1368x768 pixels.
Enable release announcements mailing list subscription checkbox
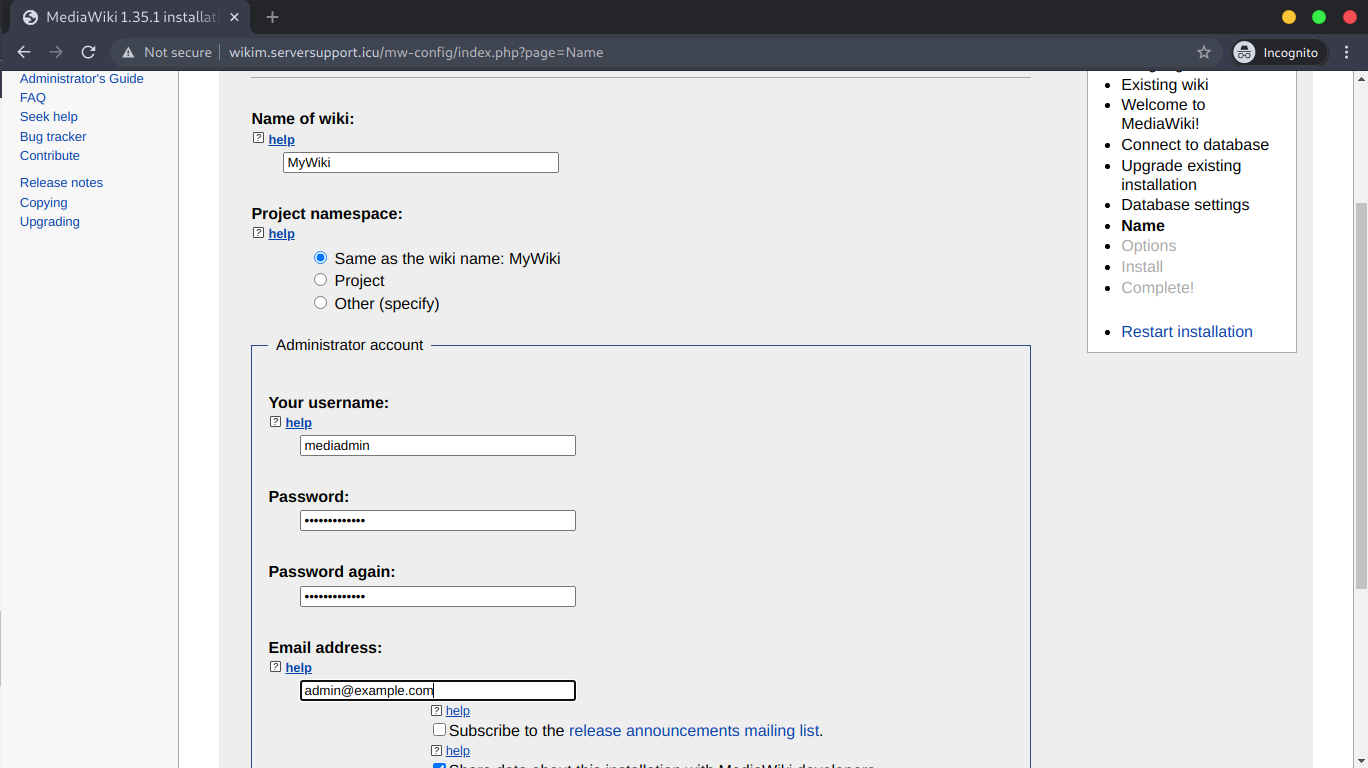coord(439,730)
